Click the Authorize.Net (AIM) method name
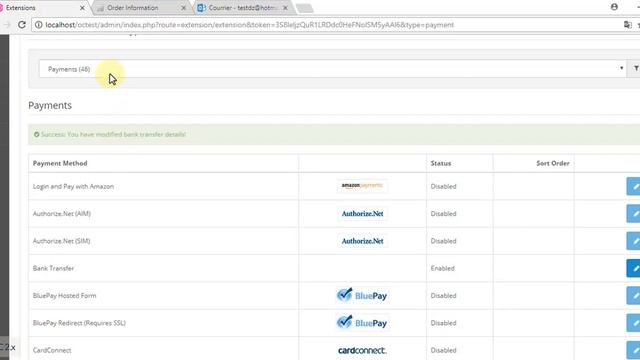The width and height of the screenshot is (640, 360). coord(62,214)
